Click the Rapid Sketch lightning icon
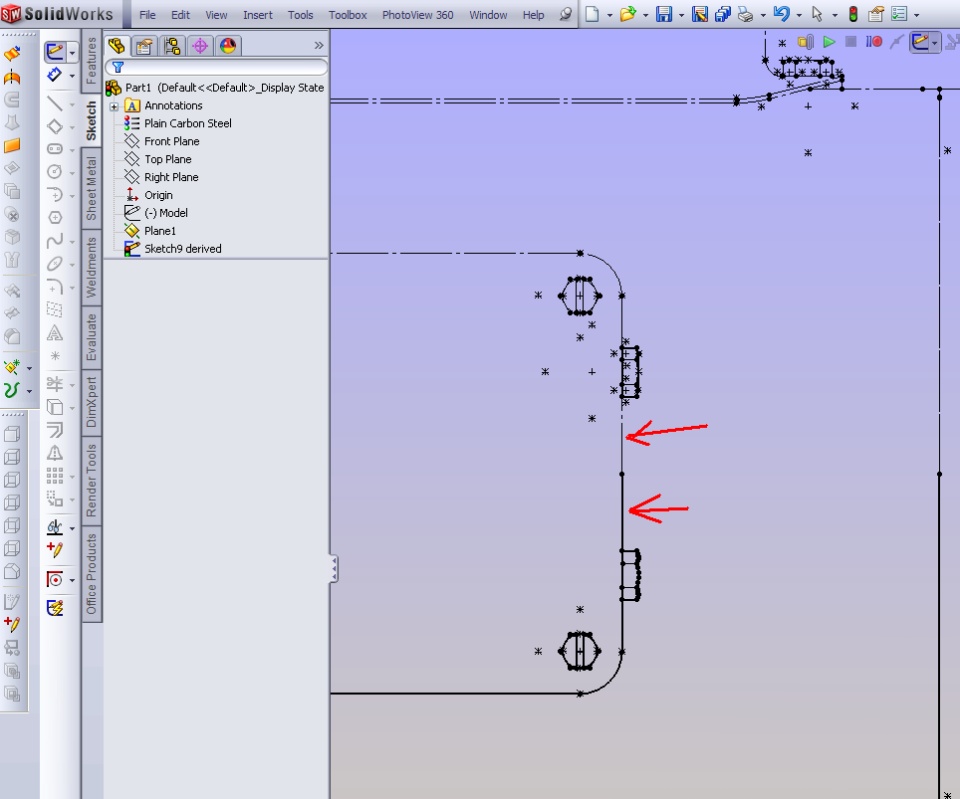This screenshot has height=799, width=960. tap(55, 608)
